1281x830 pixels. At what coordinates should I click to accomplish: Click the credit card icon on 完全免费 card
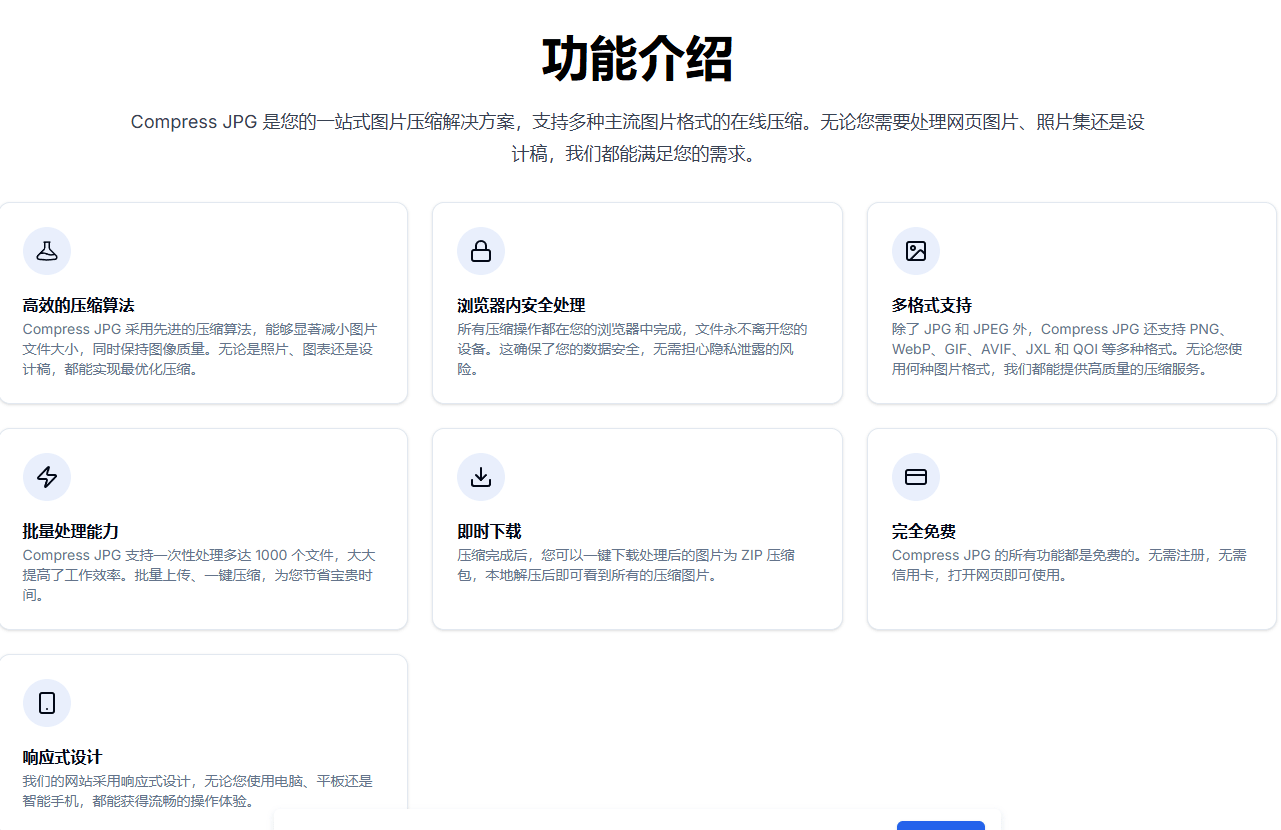click(916, 477)
